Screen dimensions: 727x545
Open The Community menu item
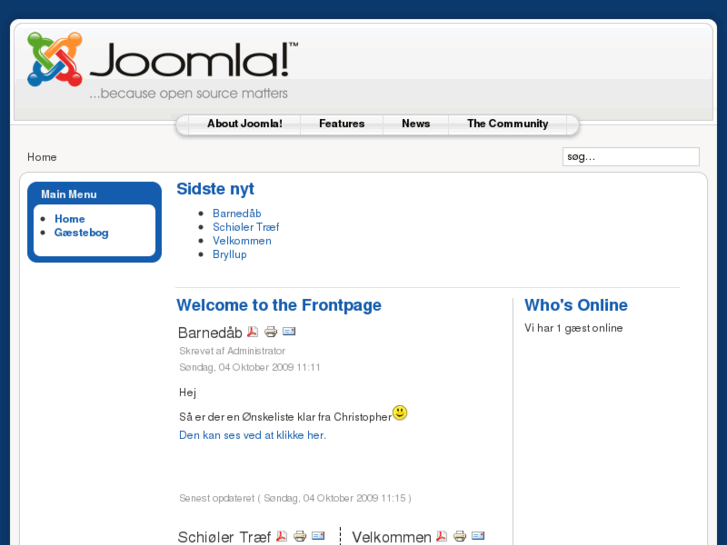508,124
